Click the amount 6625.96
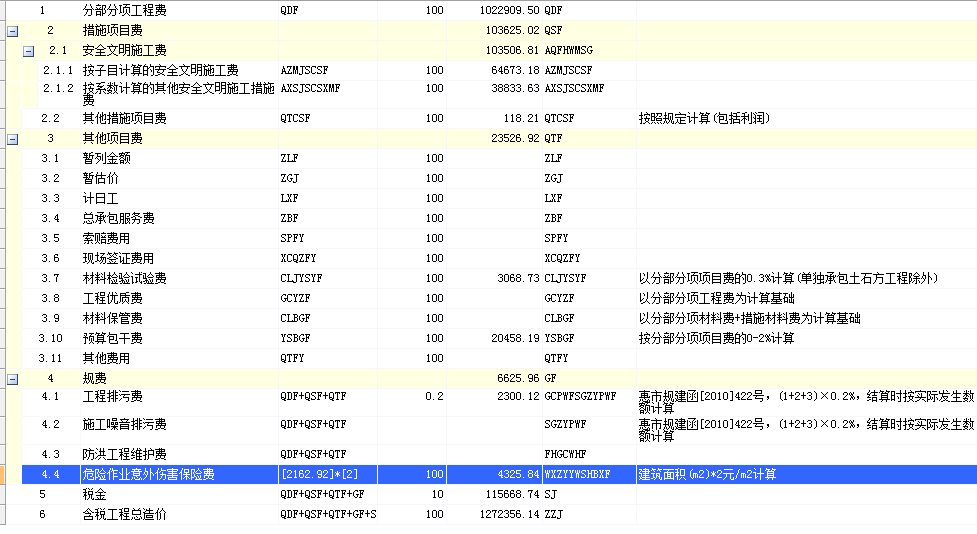 (518, 378)
